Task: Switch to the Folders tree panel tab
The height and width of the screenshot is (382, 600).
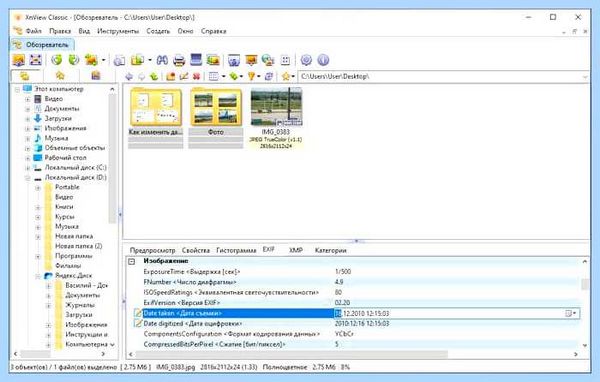Action: coord(24,76)
